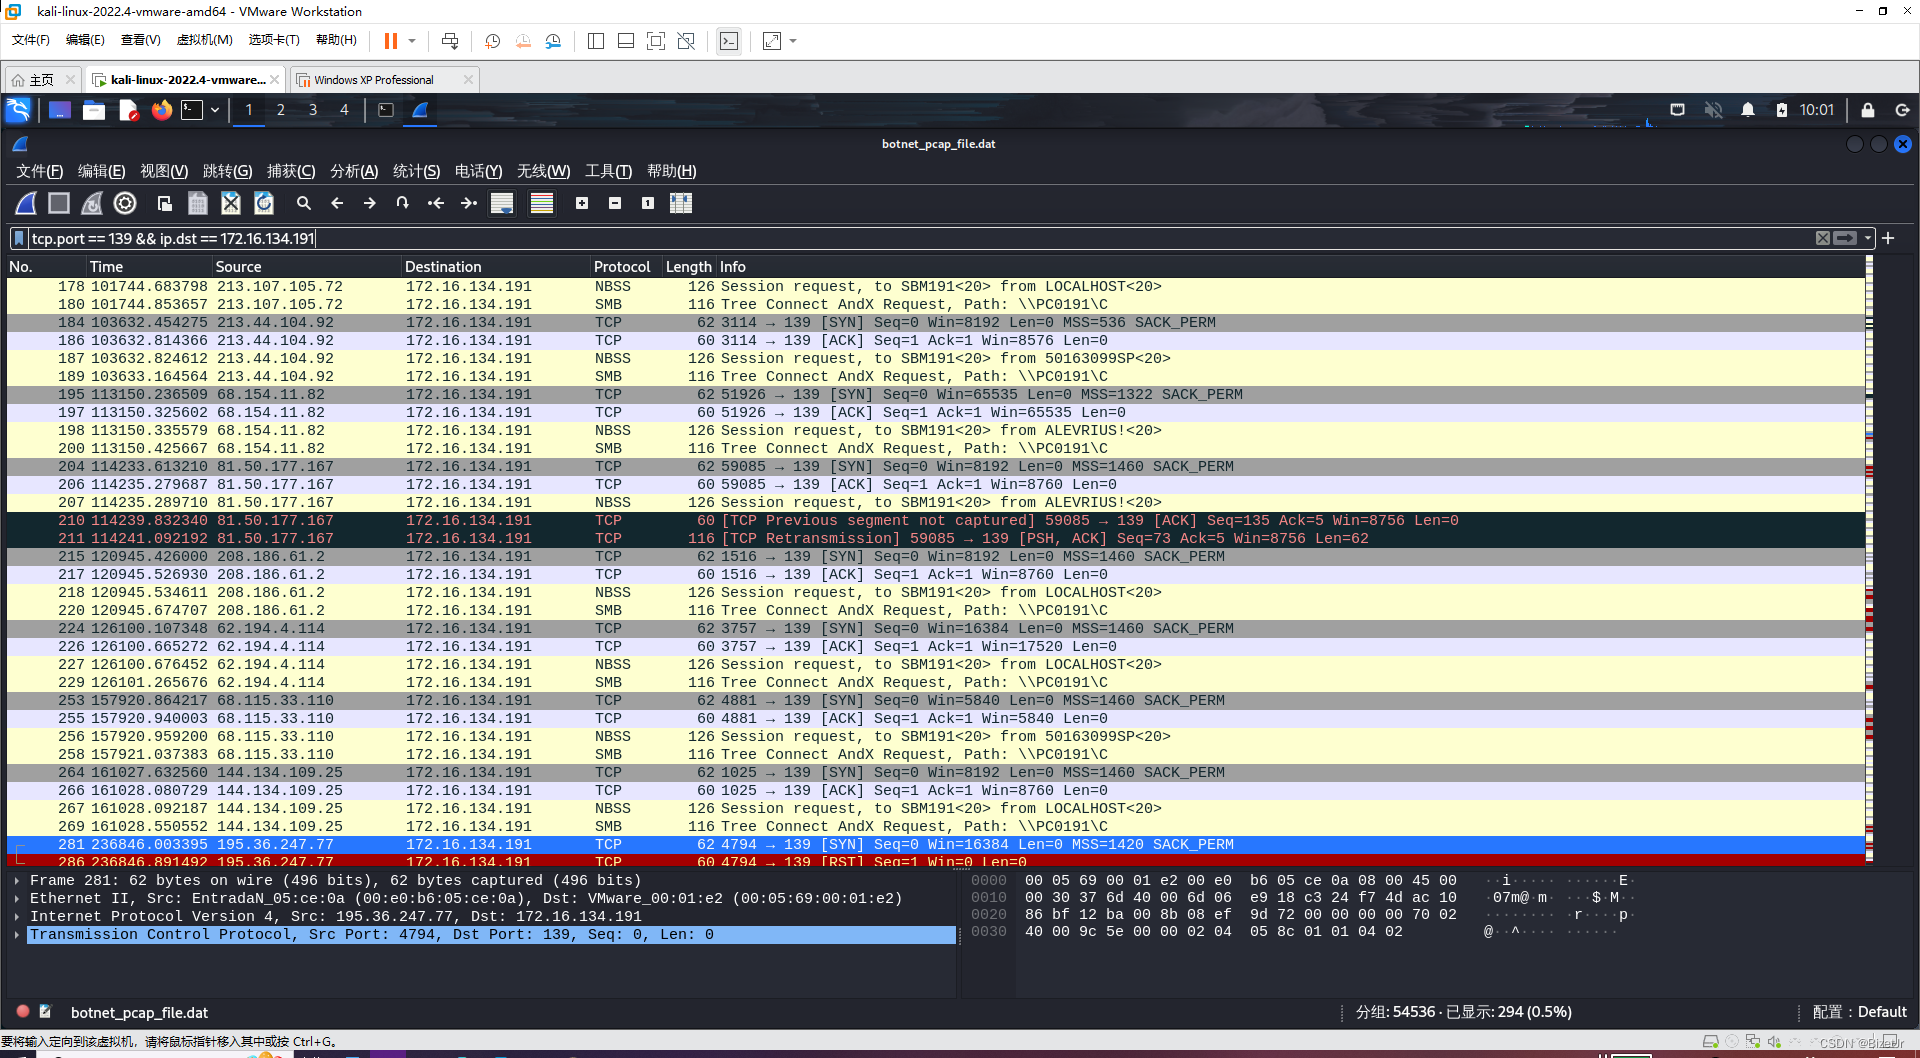Click the display filter bookmark icon
The image size is (1920, 1058).
19,238
